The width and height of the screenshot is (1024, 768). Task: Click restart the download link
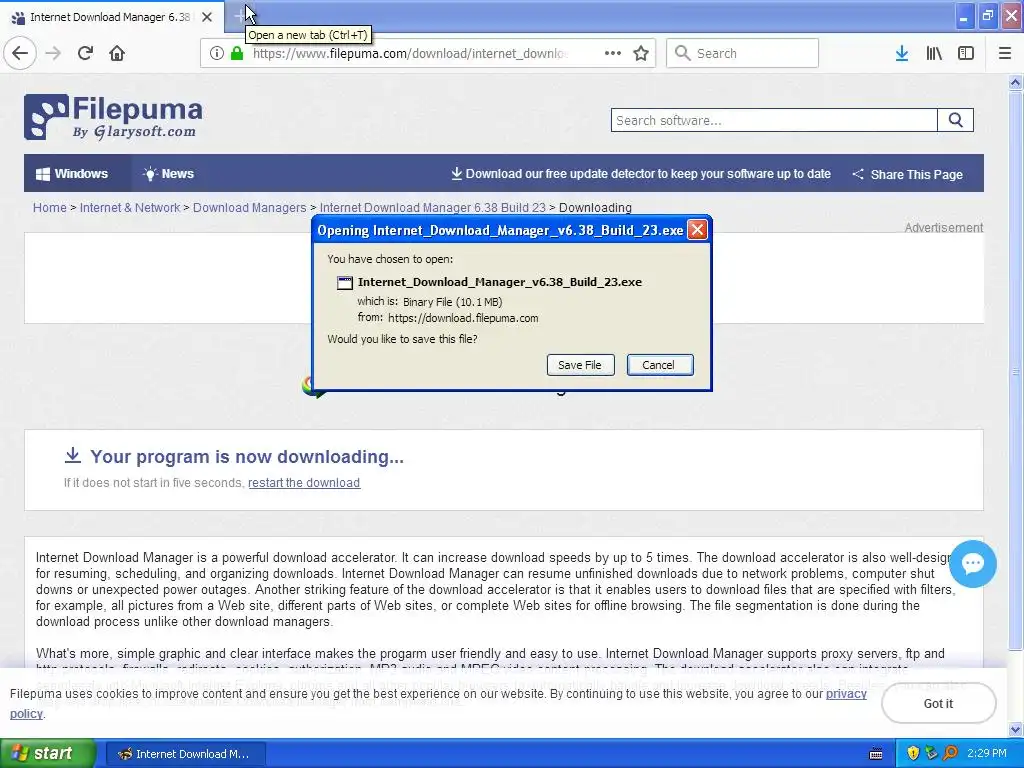click(304, 483)
